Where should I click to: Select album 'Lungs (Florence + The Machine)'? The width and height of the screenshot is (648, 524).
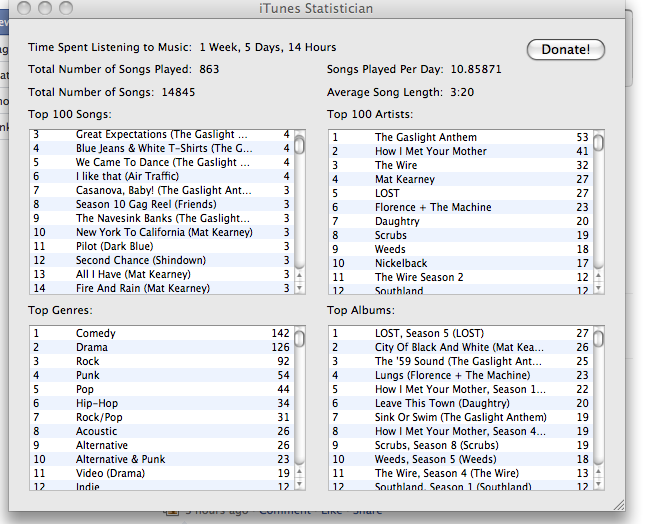[x=461, y=375]
